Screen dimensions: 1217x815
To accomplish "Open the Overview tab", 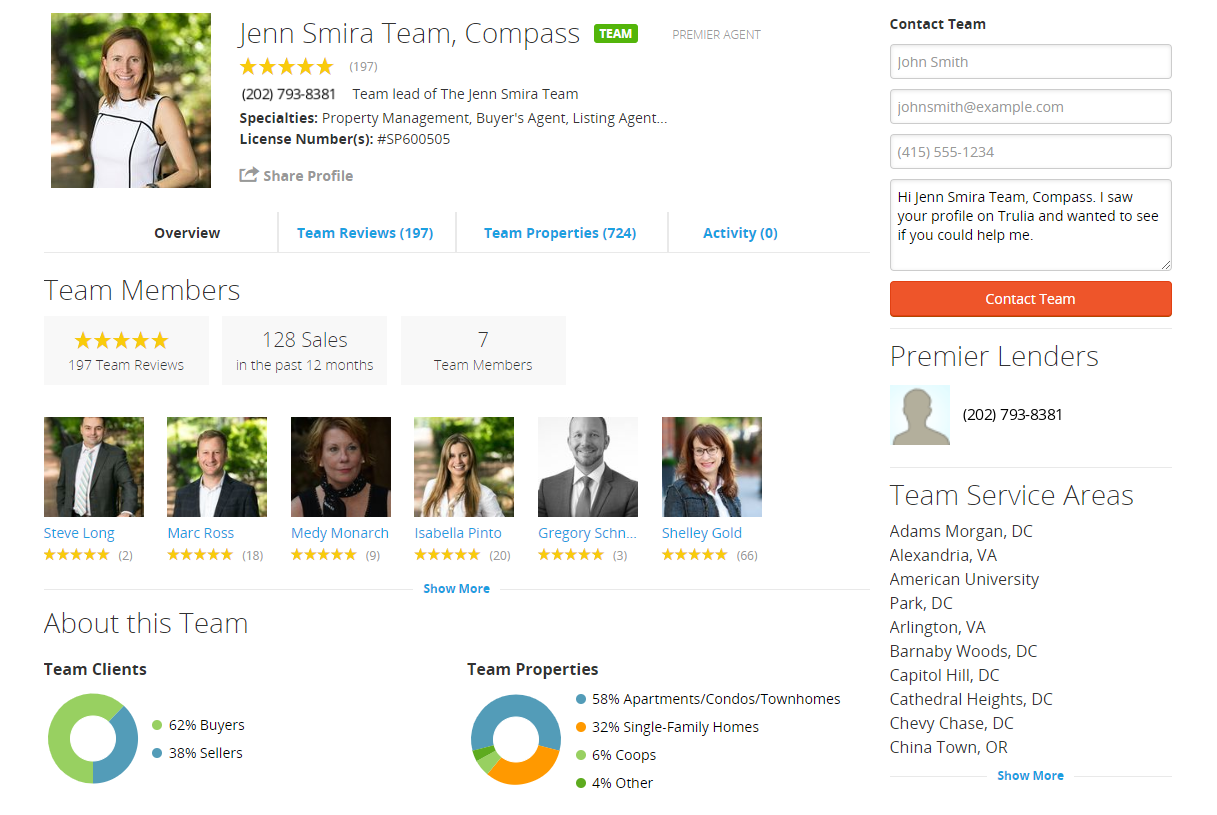I will pos(187,233).
